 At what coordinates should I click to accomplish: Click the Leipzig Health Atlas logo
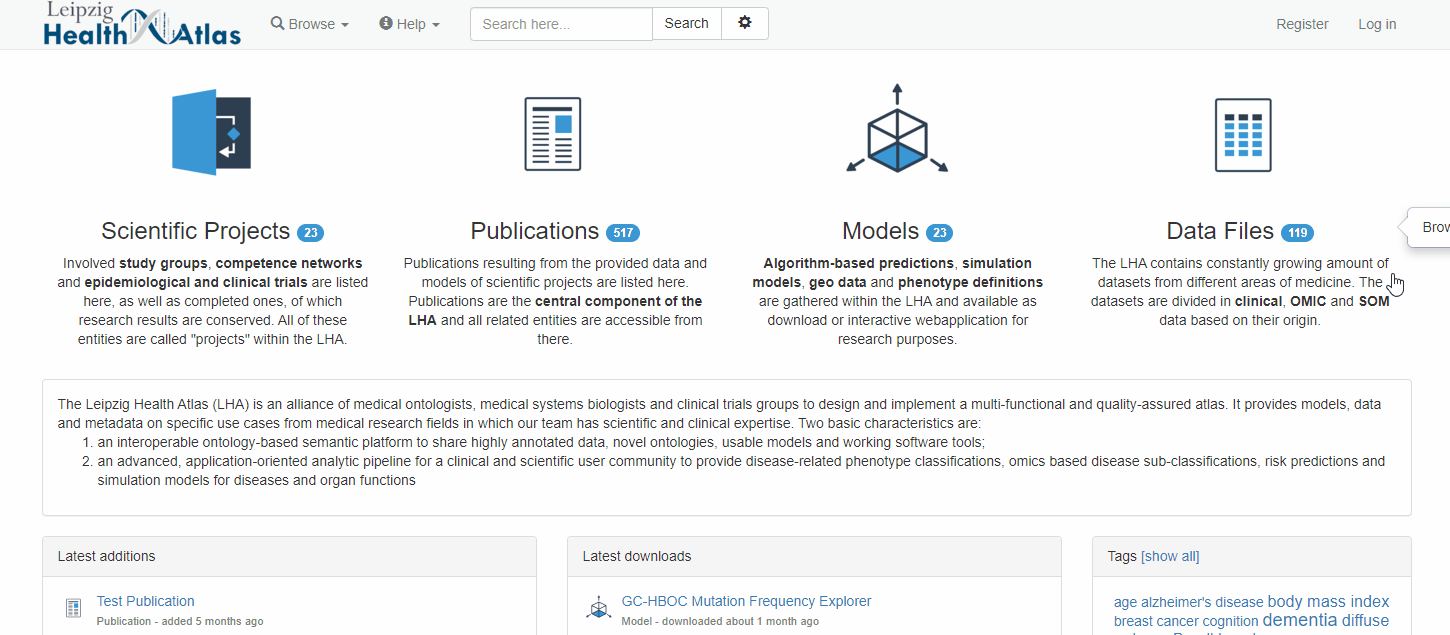point(142,24)
